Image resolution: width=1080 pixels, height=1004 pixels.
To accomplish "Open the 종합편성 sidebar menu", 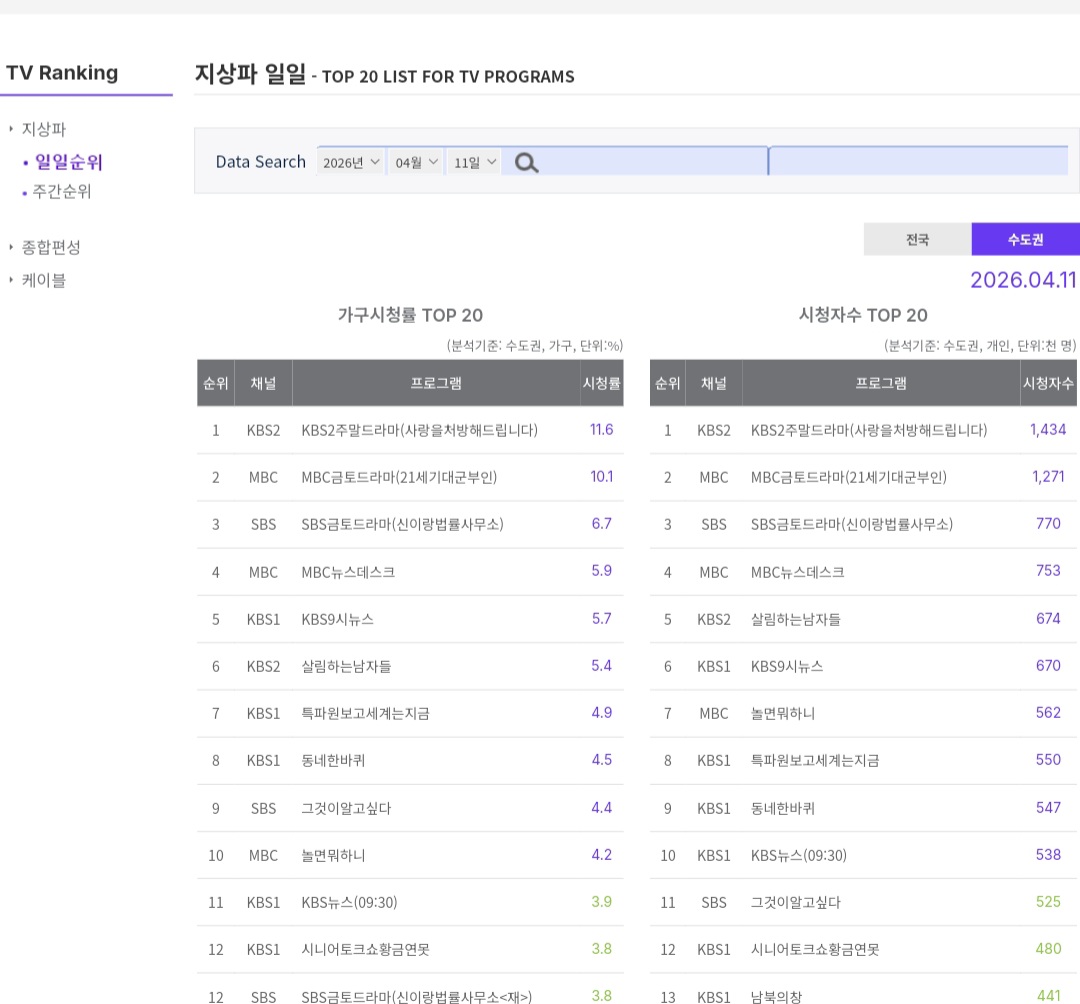I will click(x=51, y=247).
